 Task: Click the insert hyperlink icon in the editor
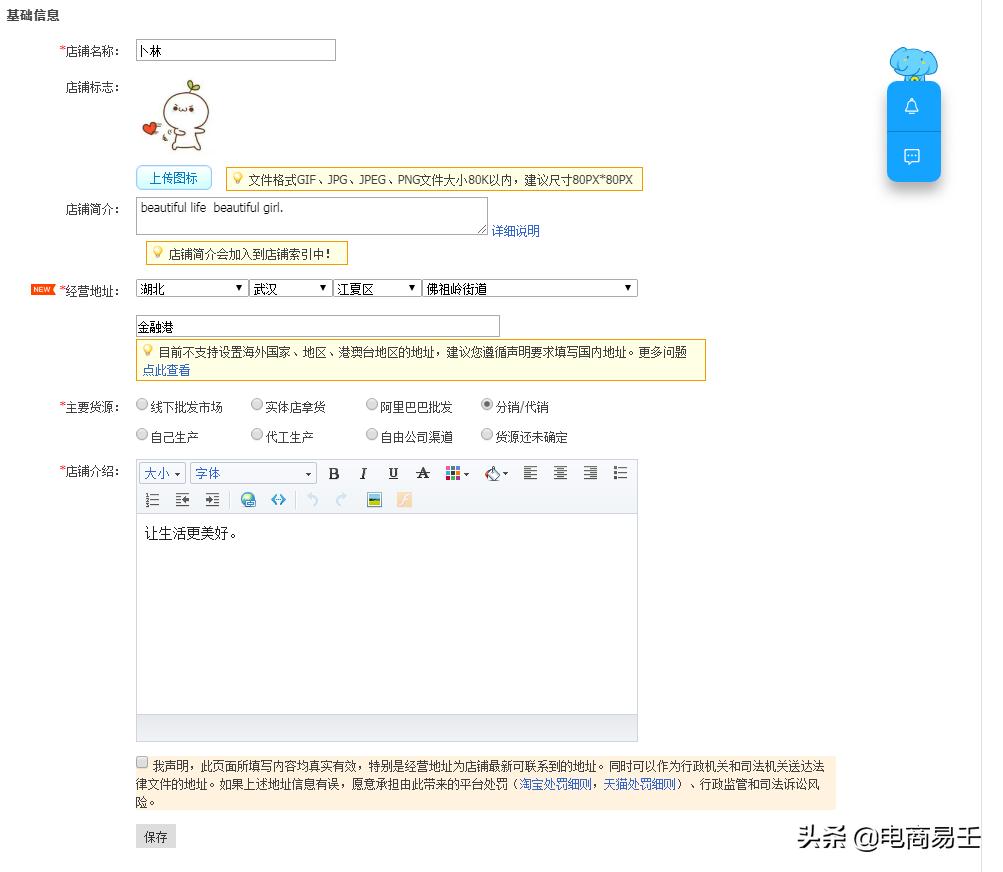(248, 499)
